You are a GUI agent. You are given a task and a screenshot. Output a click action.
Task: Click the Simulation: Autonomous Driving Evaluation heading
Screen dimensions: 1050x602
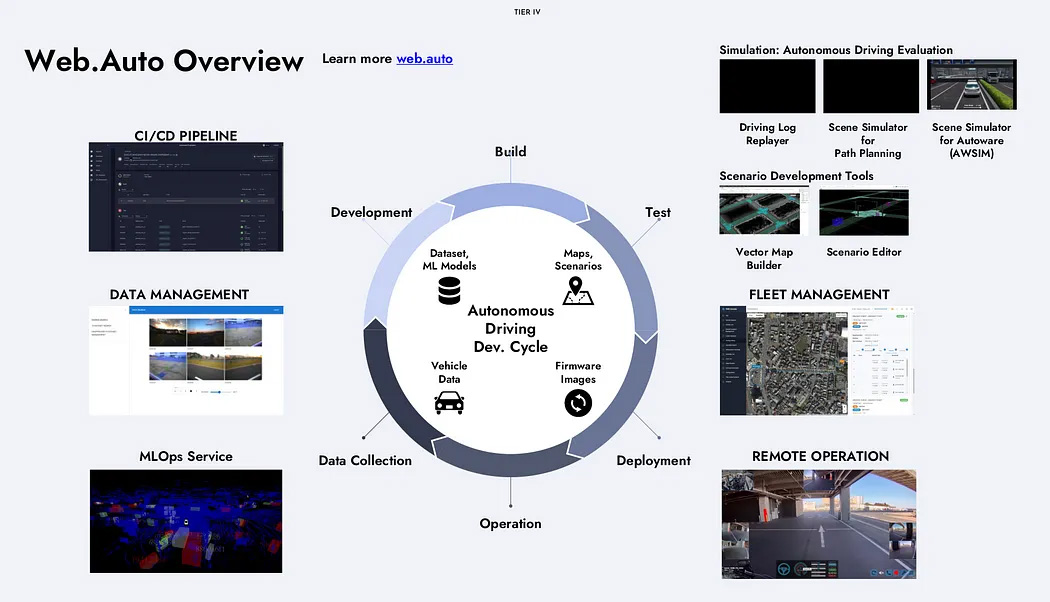coord(836,50)
